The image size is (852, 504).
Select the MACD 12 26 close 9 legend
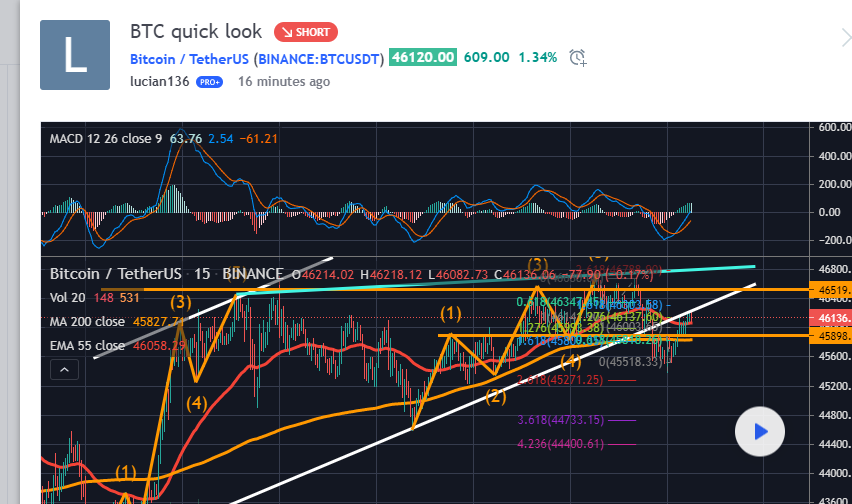click(x=106, y=138)
